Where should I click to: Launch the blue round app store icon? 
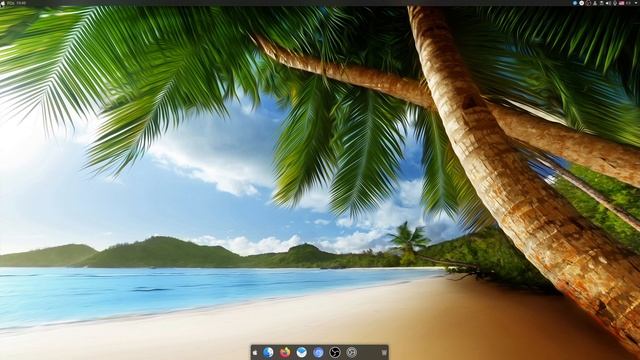pos(318,352)
